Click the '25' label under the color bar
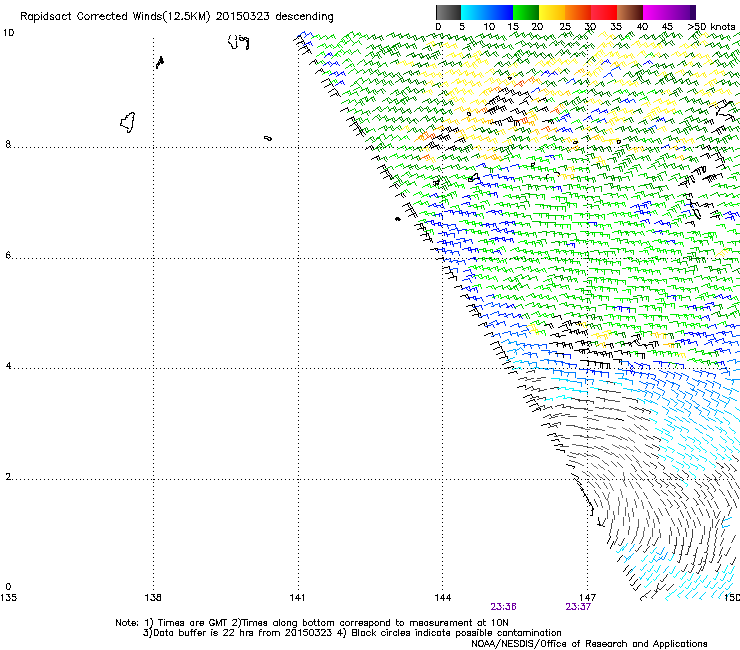Viewport: 740px width, 650px height. [x=565, y=27]
